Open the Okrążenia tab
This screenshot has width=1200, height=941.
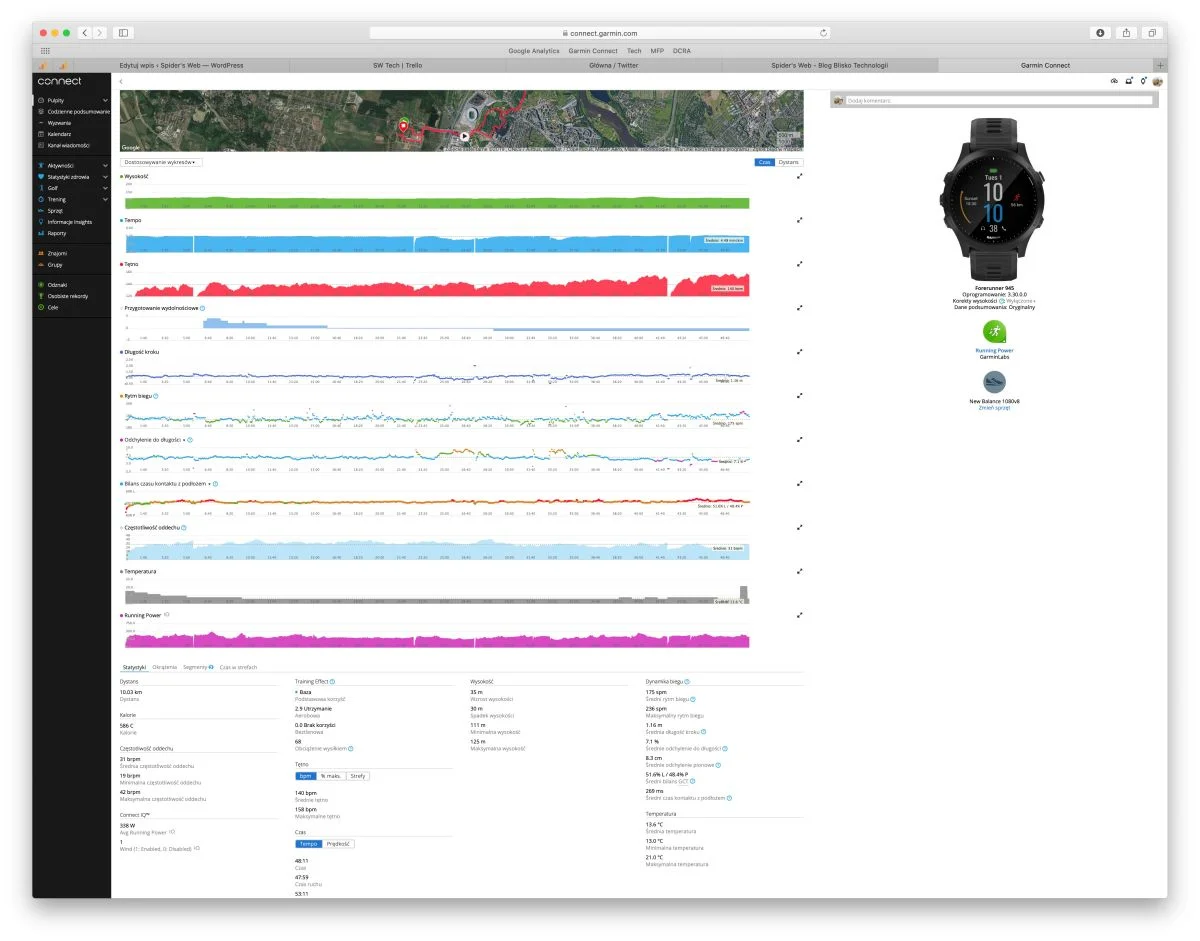[165, 667]
